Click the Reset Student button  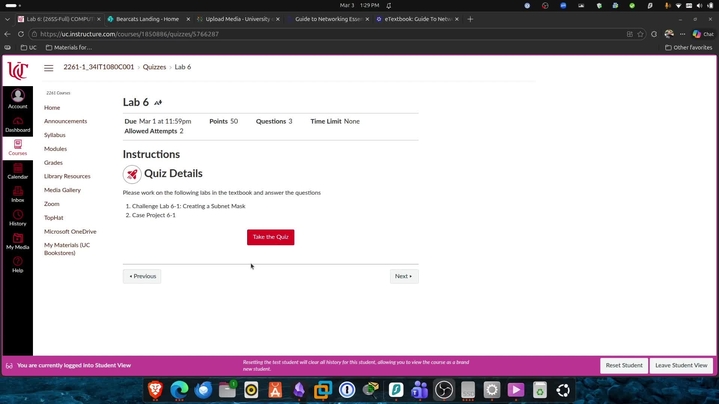coord(624,365)
